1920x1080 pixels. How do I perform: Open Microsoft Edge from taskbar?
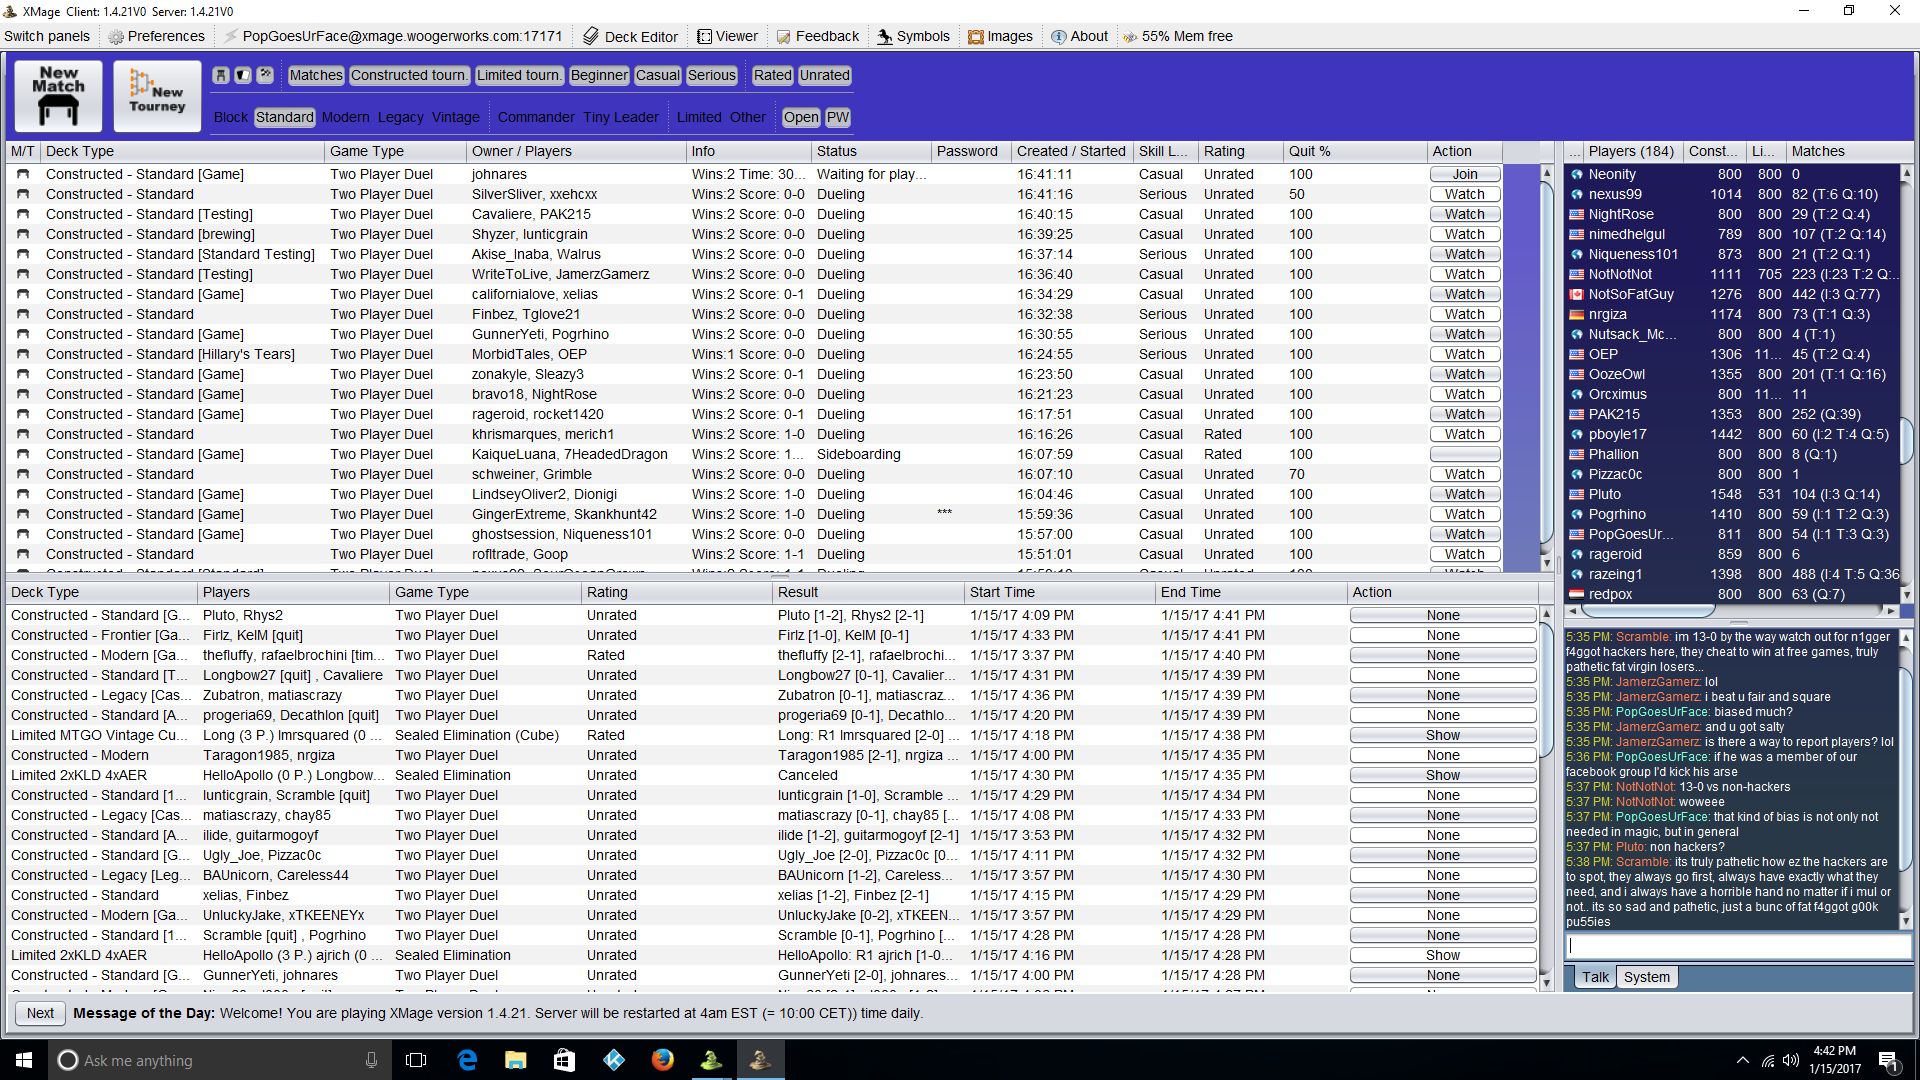pos(467,1060)
